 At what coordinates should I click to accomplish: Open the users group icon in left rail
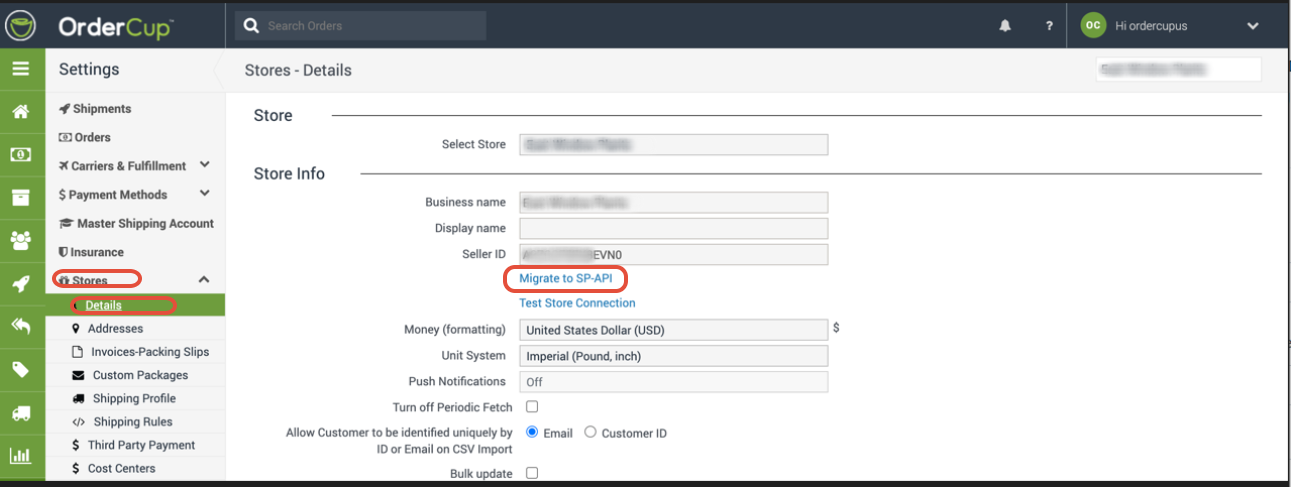tap(20, 240)
